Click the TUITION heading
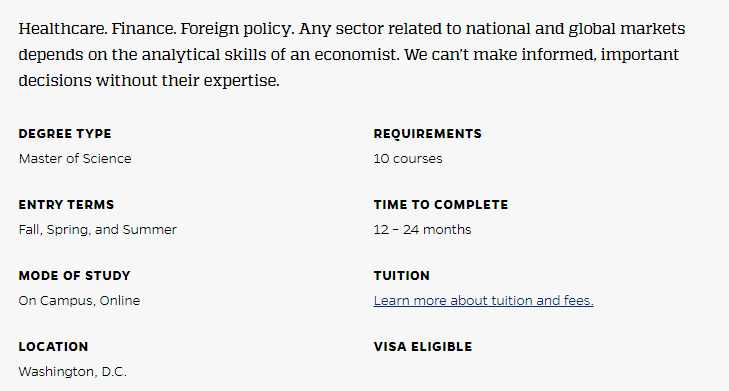The image size is (729, 391). pos(402,276)
